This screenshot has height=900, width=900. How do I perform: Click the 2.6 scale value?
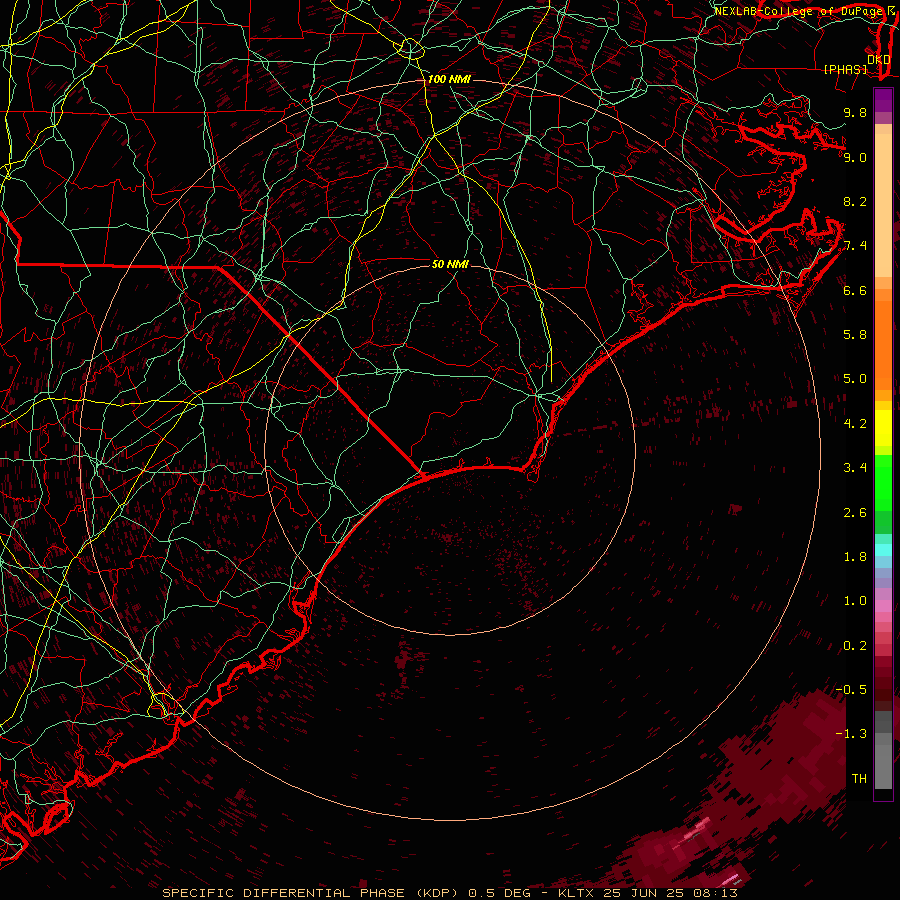coord(855,513)
